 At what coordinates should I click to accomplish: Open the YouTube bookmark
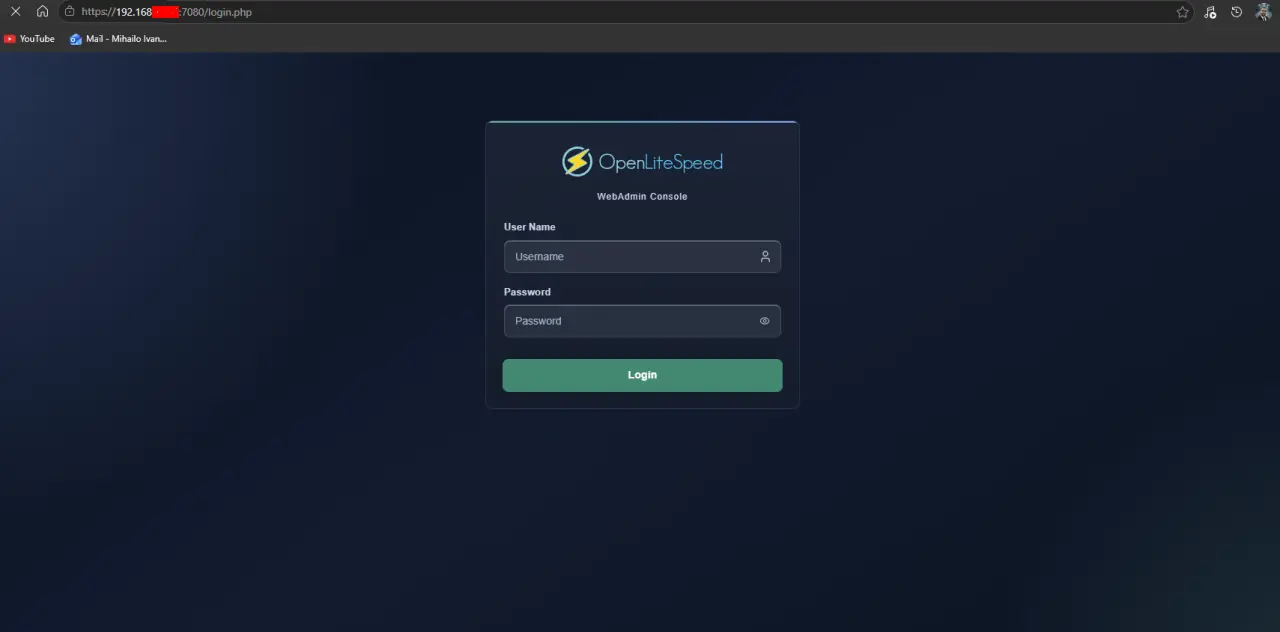[37, 39]
